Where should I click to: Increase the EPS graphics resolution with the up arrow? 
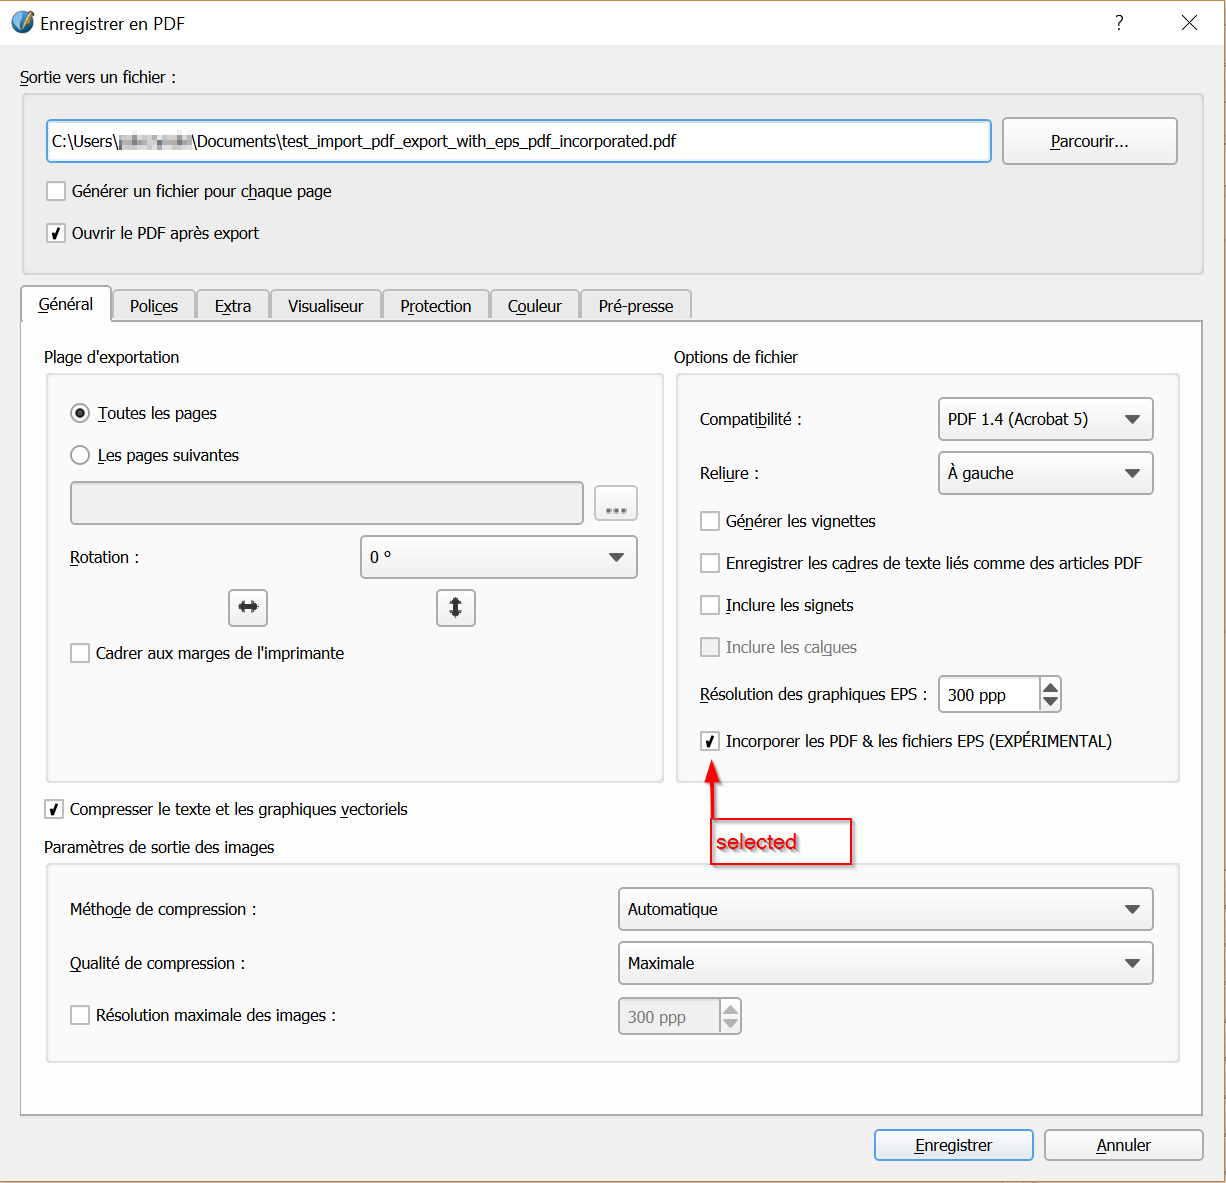1050,687
